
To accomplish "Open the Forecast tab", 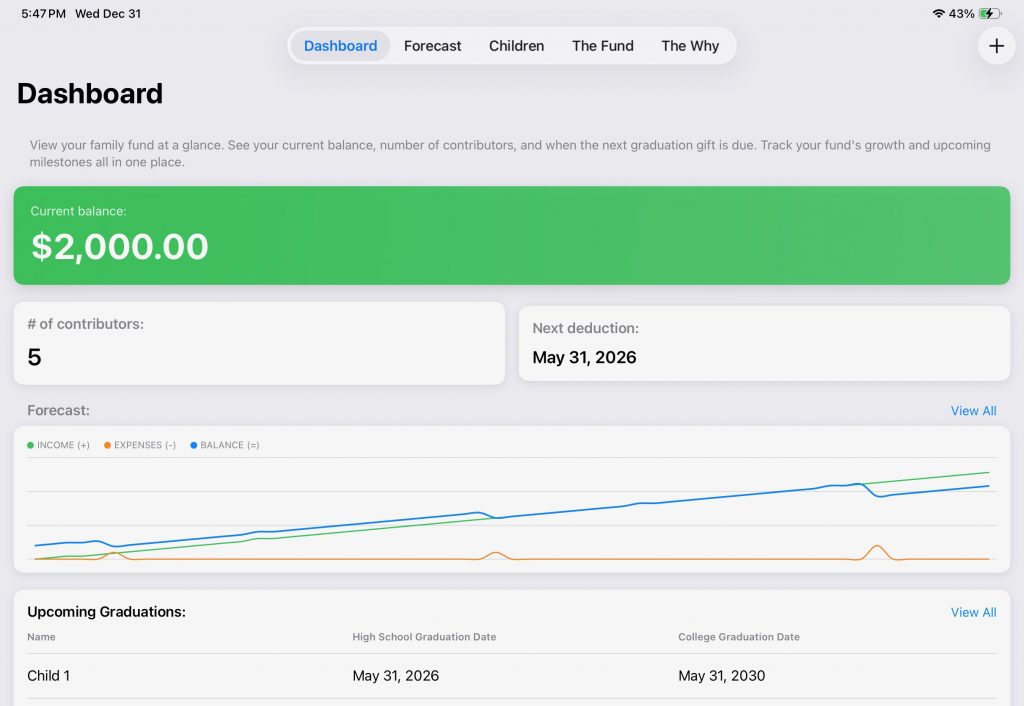I will point(432,46).
